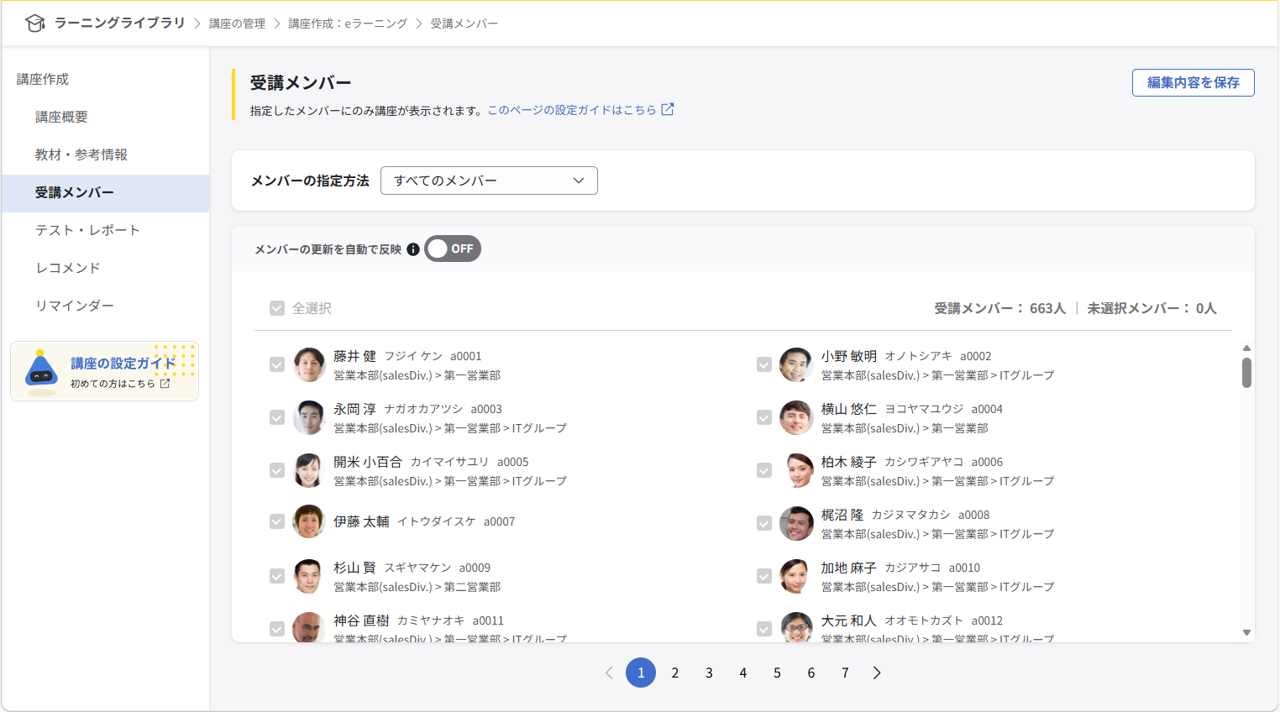Click ラーニングライブラリ title in header
This screenshot has width=1280, height=712.
(120, 23)
